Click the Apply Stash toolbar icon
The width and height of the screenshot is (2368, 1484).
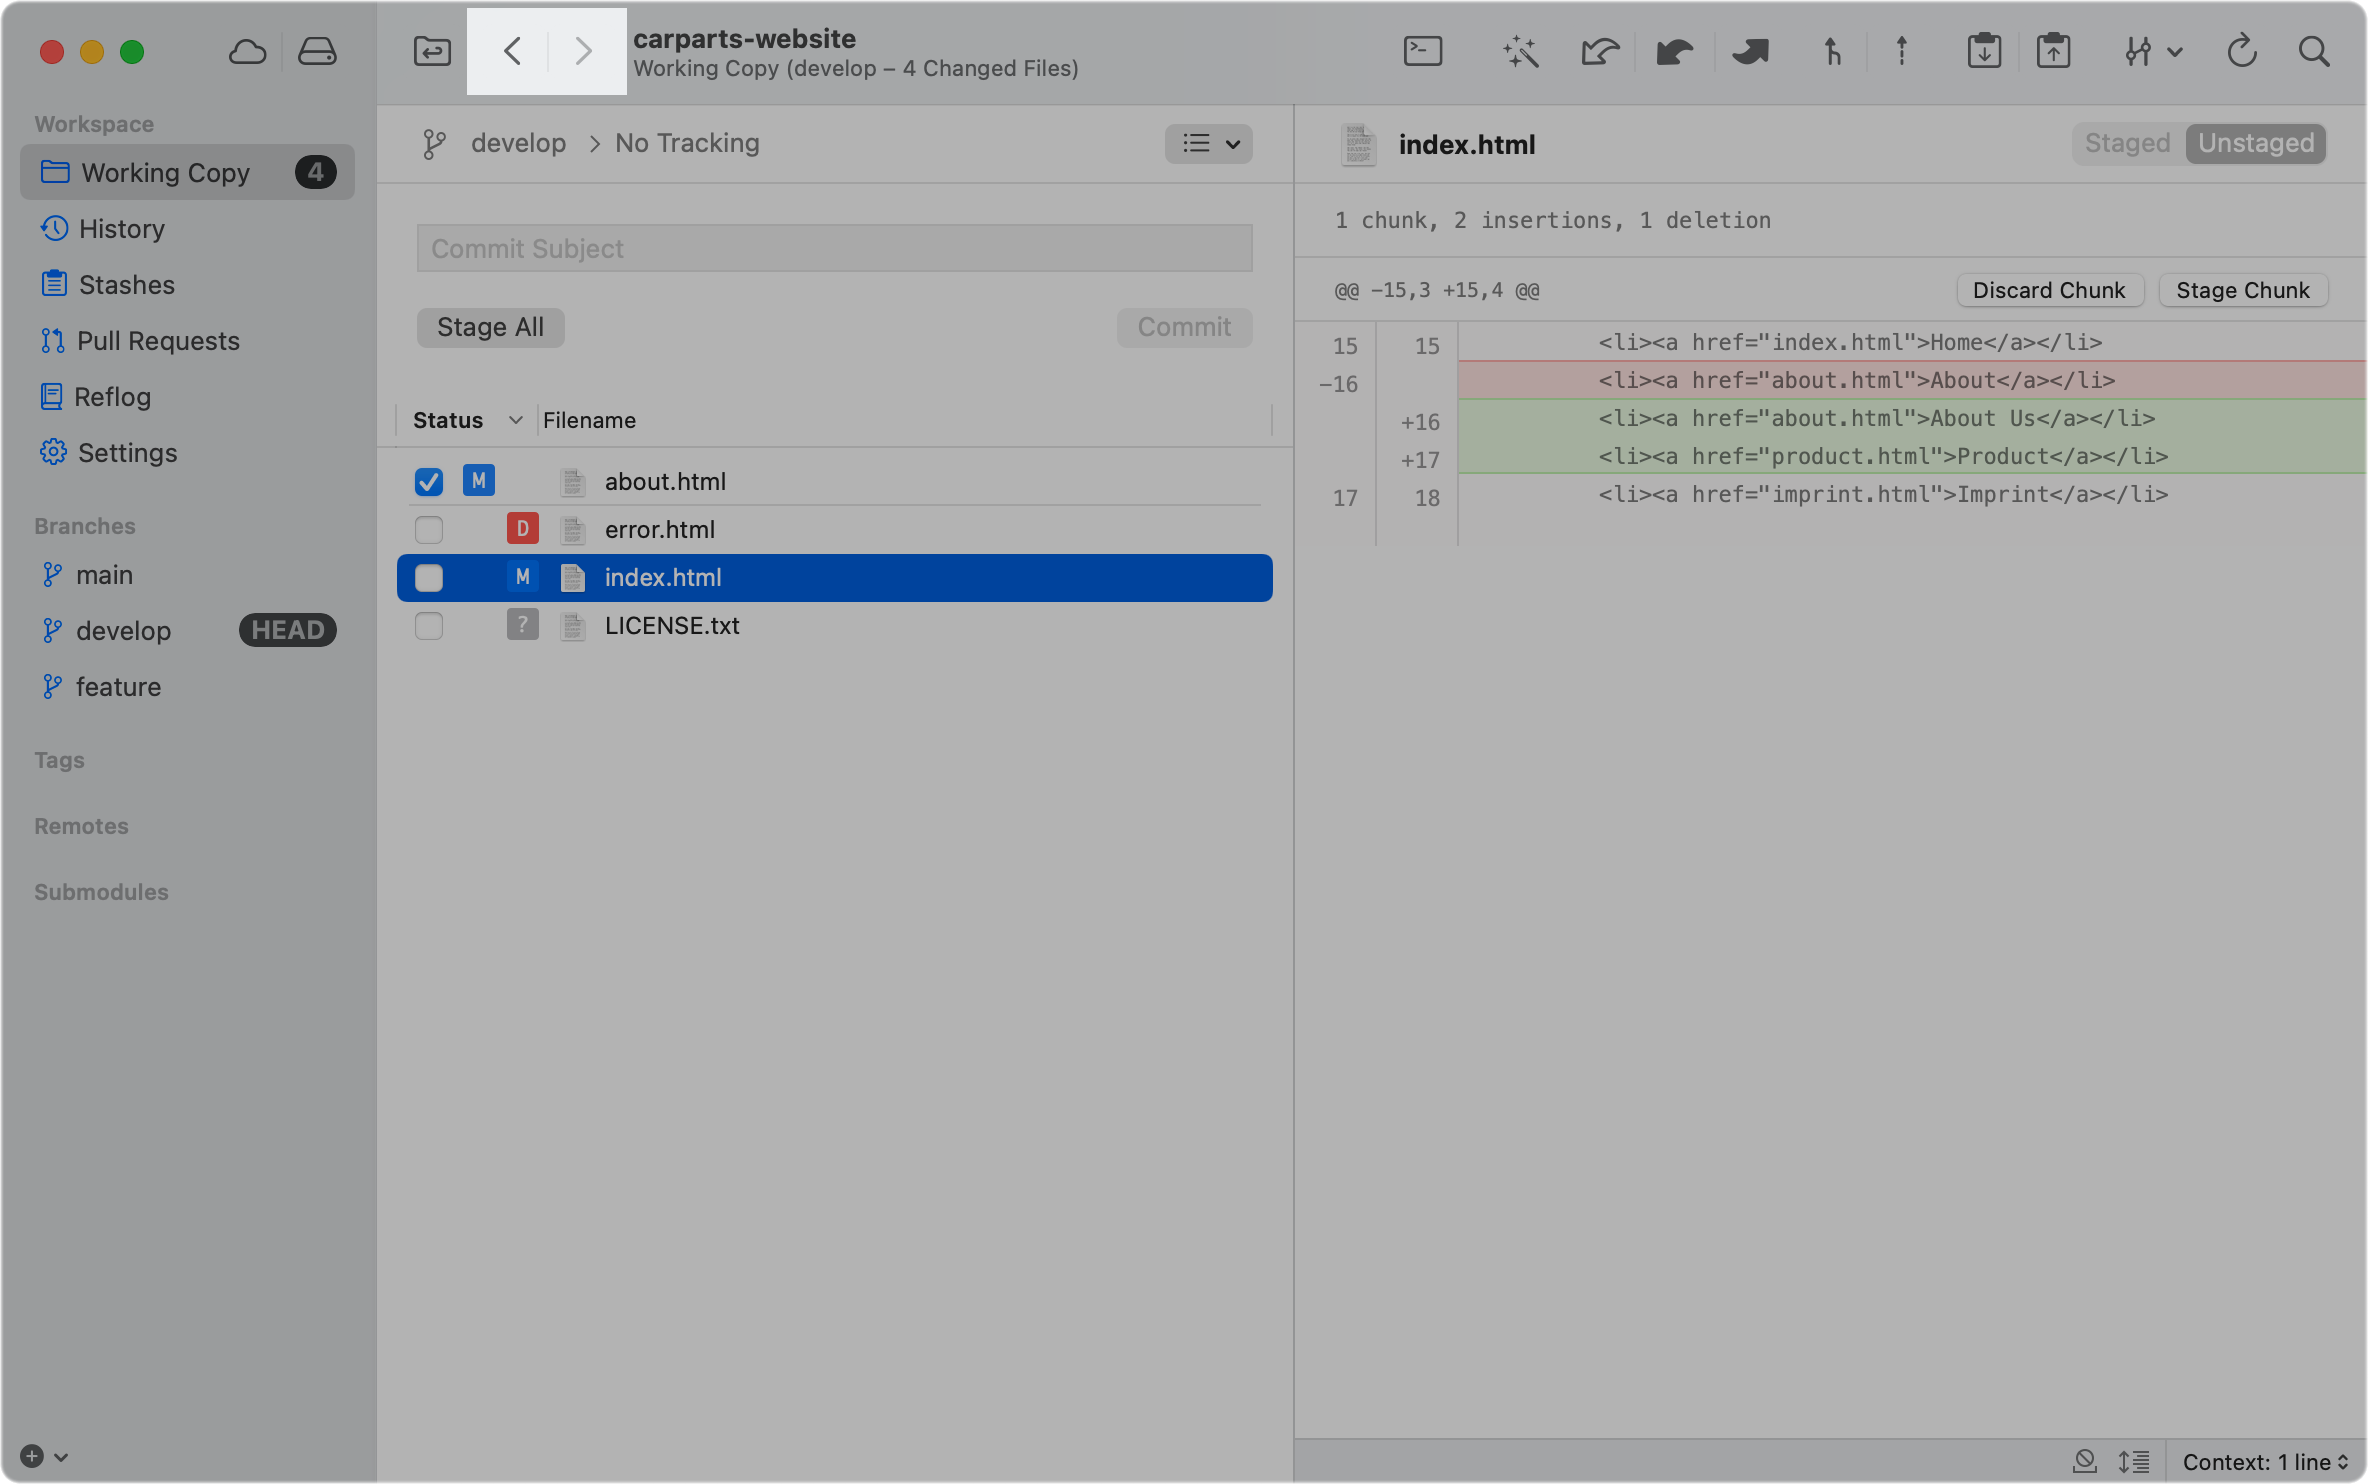(2053, 51)
